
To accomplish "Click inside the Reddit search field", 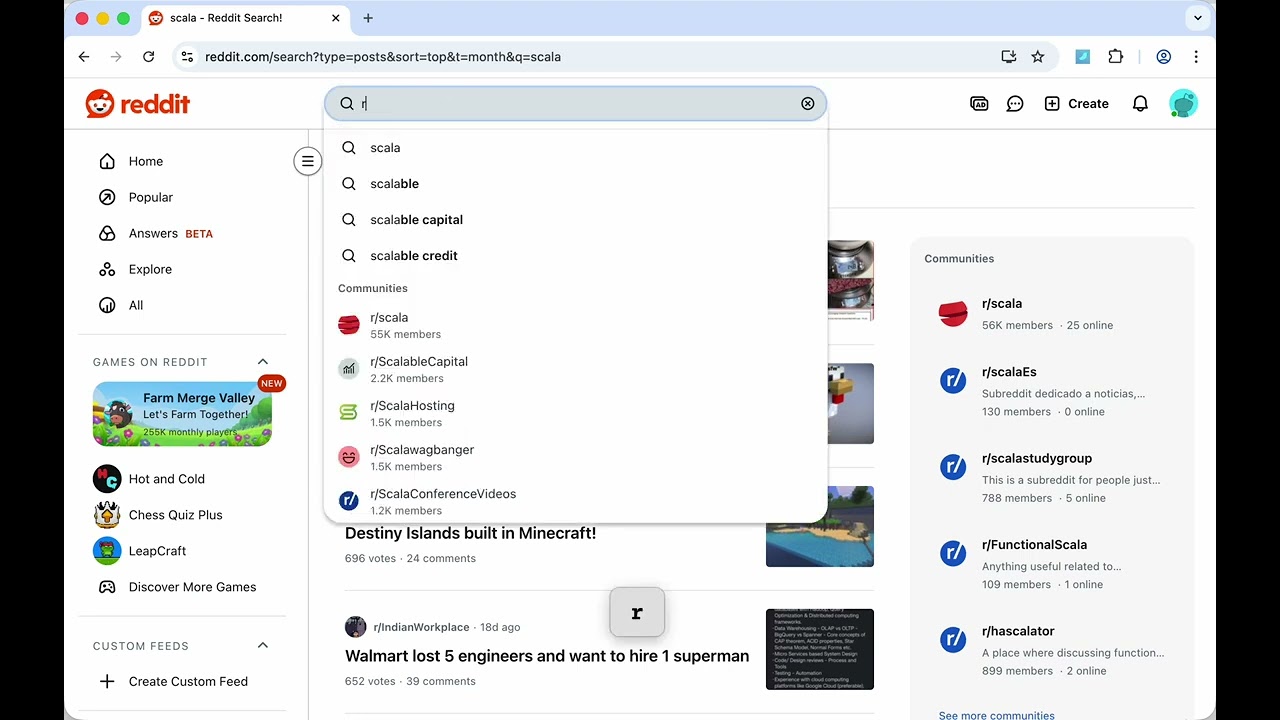I will (x=575, y=104).
